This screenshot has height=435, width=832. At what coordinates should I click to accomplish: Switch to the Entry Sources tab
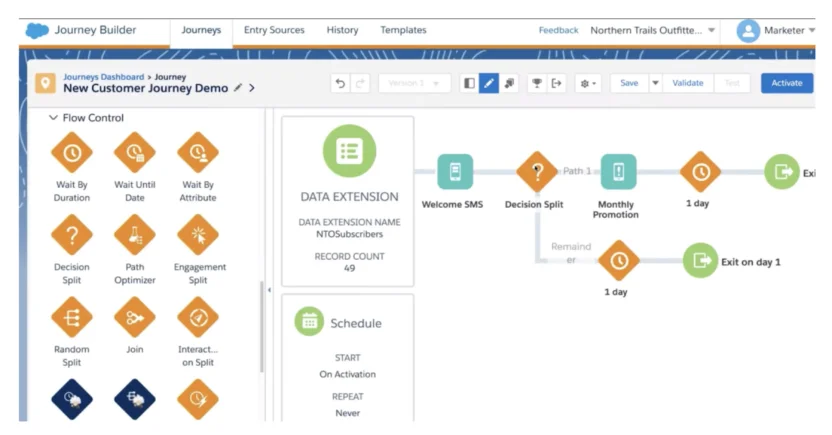pyautogui.click(x=274, y=30)
